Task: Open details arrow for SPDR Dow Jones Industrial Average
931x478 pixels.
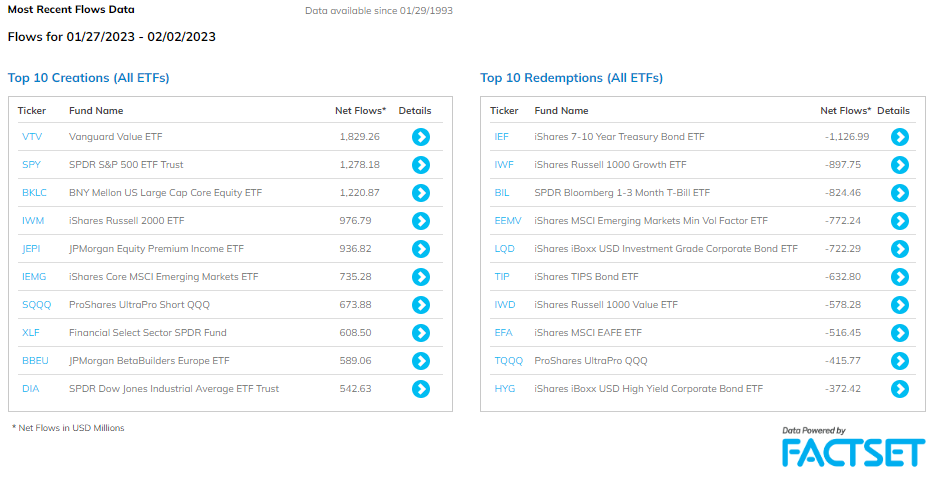Action: [421, 389]
